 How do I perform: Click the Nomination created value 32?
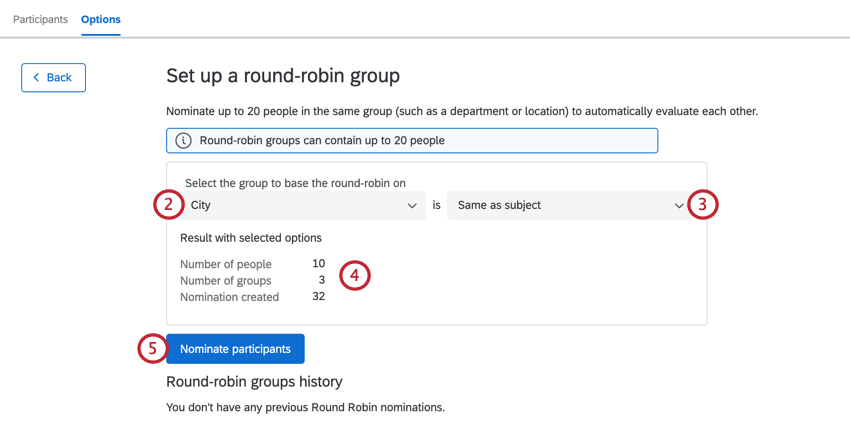(x=318, y=297)
